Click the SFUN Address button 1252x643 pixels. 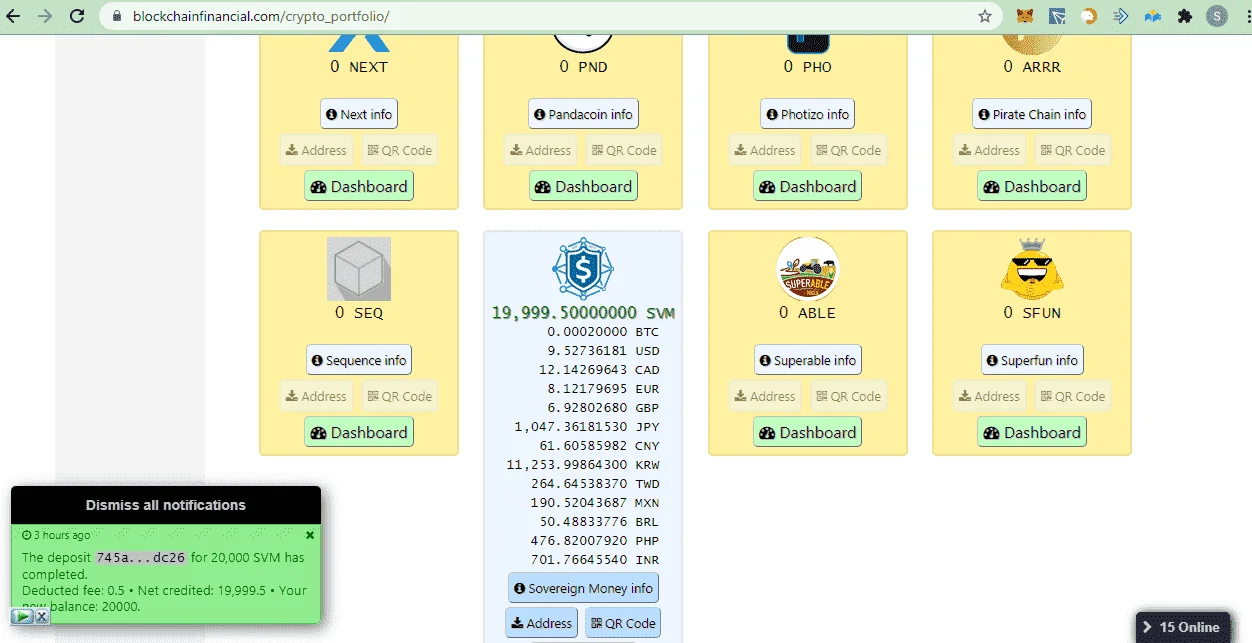990,396
